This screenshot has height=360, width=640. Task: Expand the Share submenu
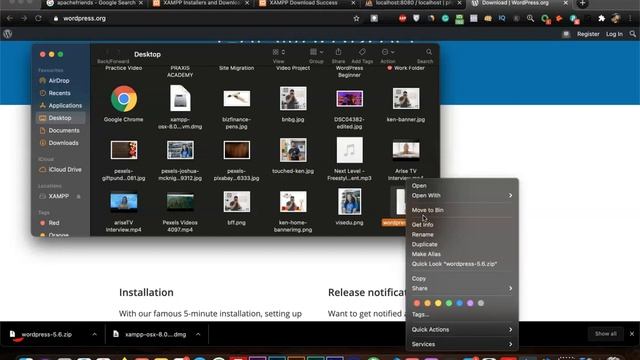[x=462, y=289]
